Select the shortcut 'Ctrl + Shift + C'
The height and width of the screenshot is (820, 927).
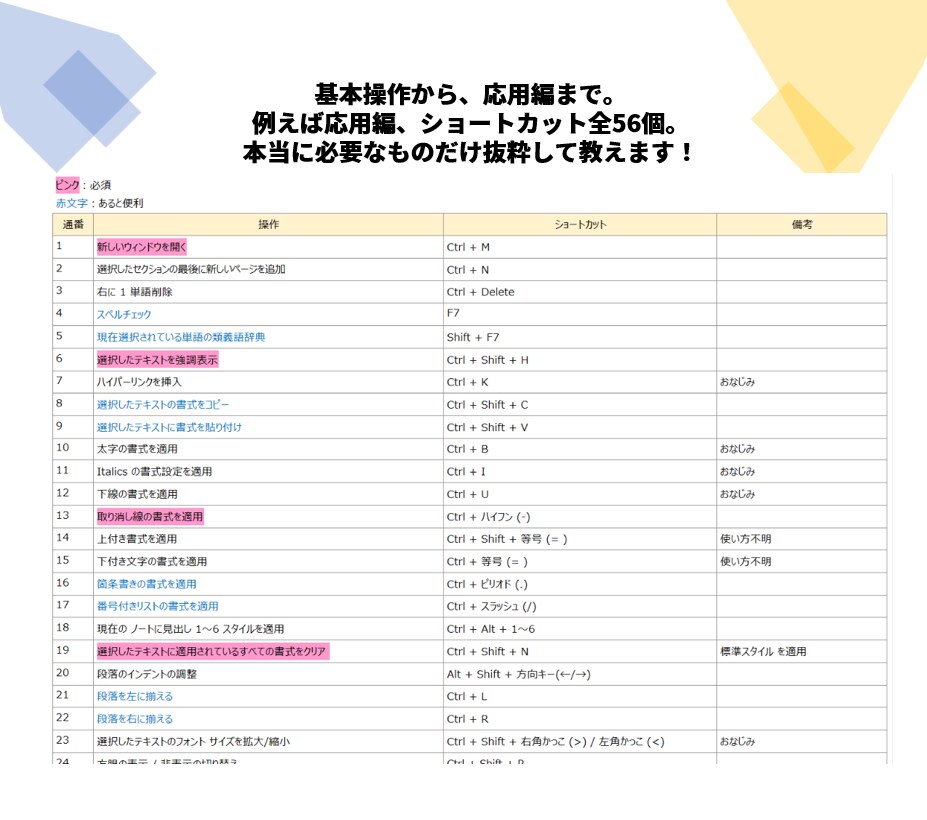pyautogui.click(x=487, y=404)
